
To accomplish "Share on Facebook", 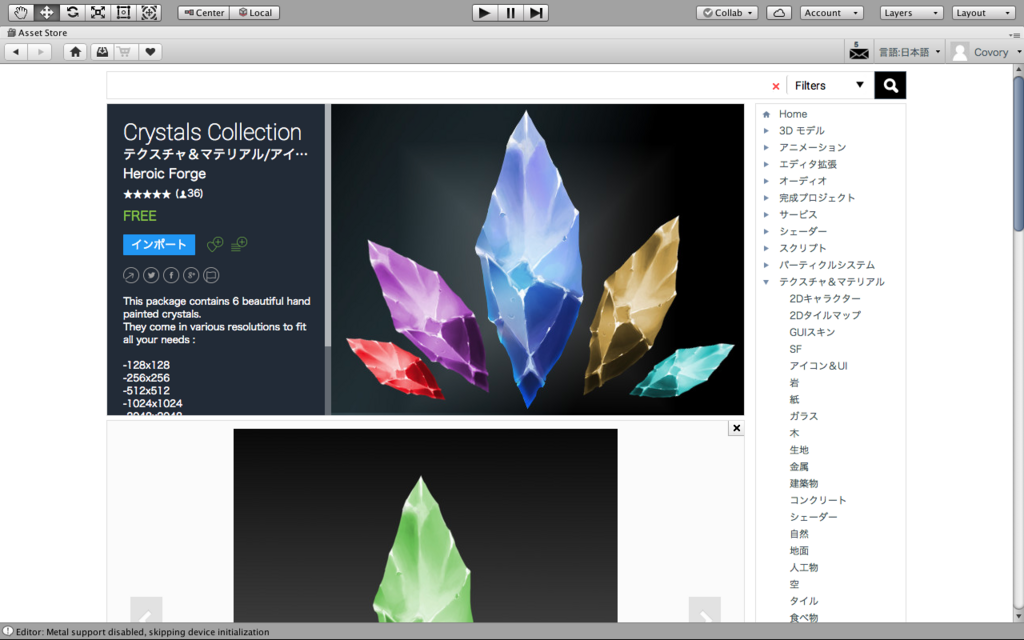I will tap(171, 276).
